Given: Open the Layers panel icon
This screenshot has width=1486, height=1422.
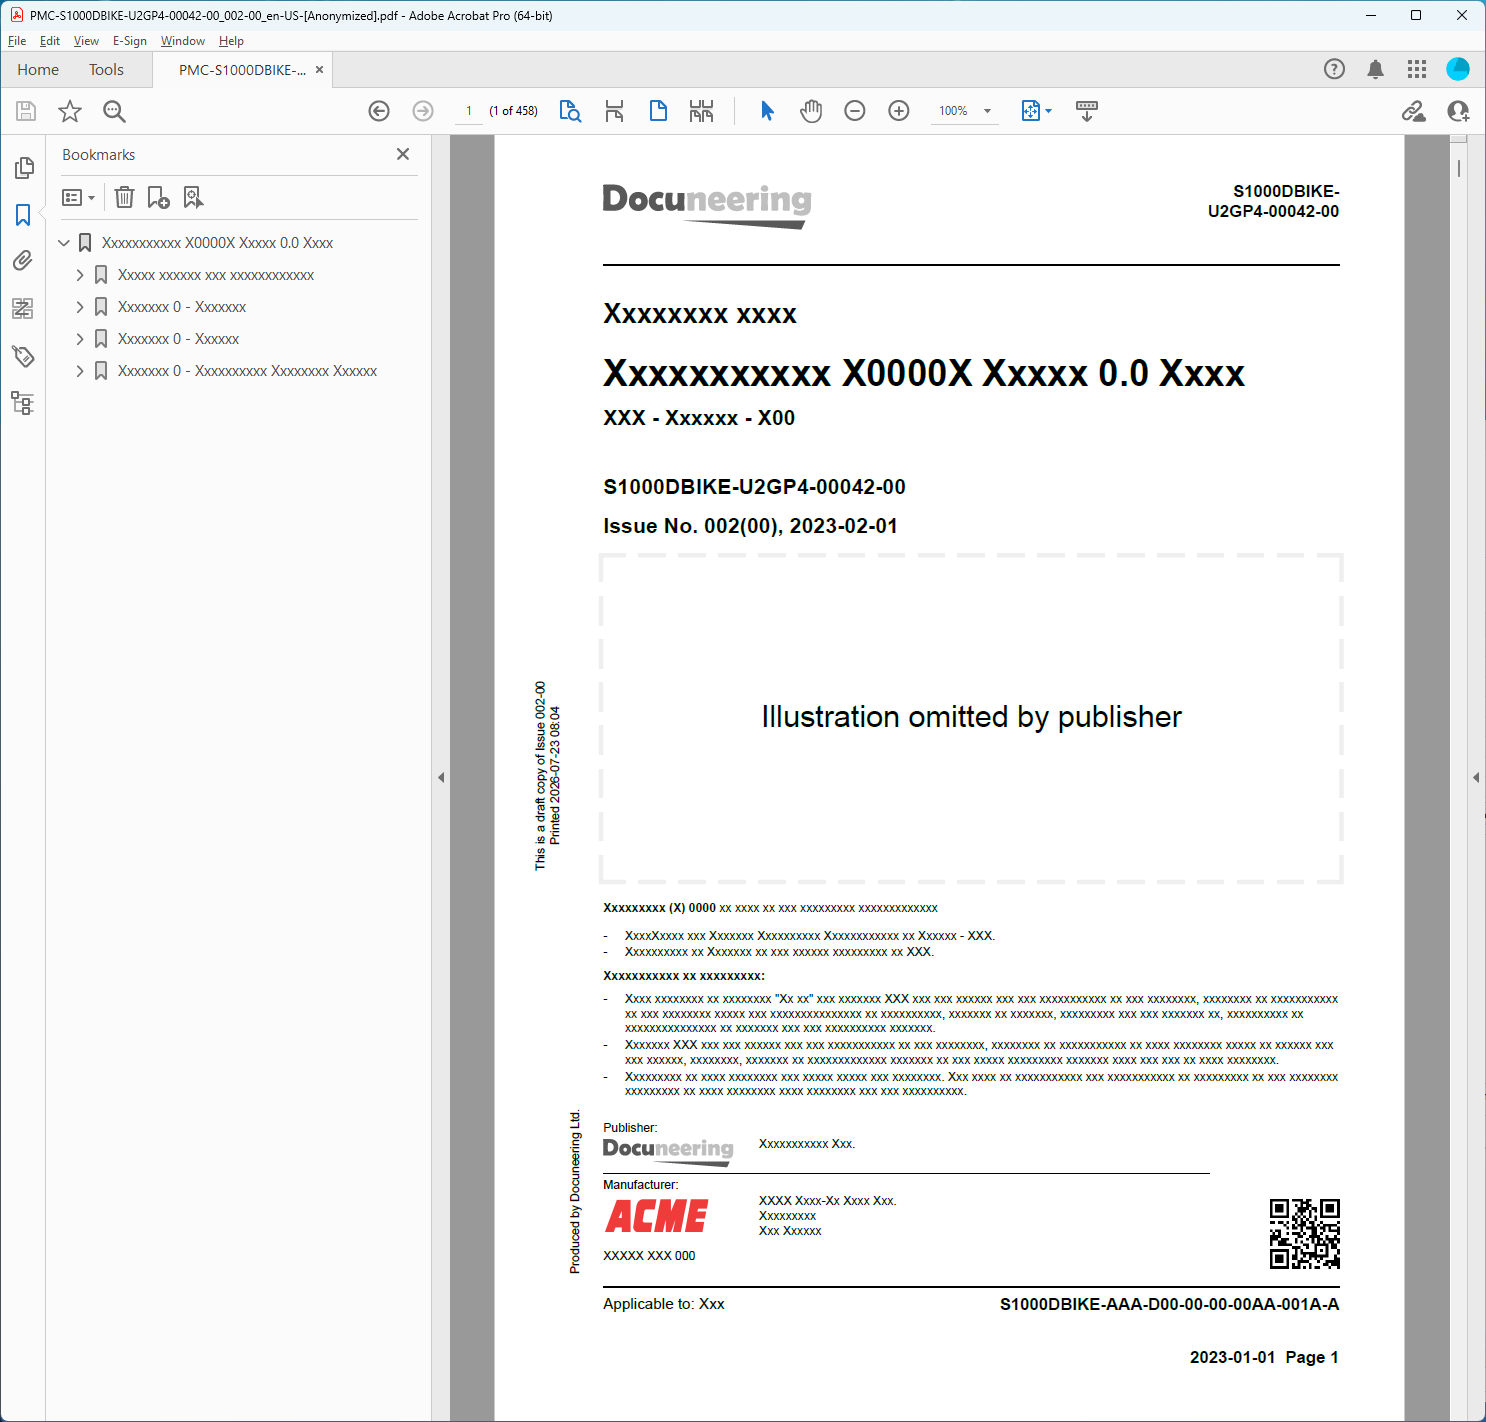Looking at the screenshot, I should [23, 308].
